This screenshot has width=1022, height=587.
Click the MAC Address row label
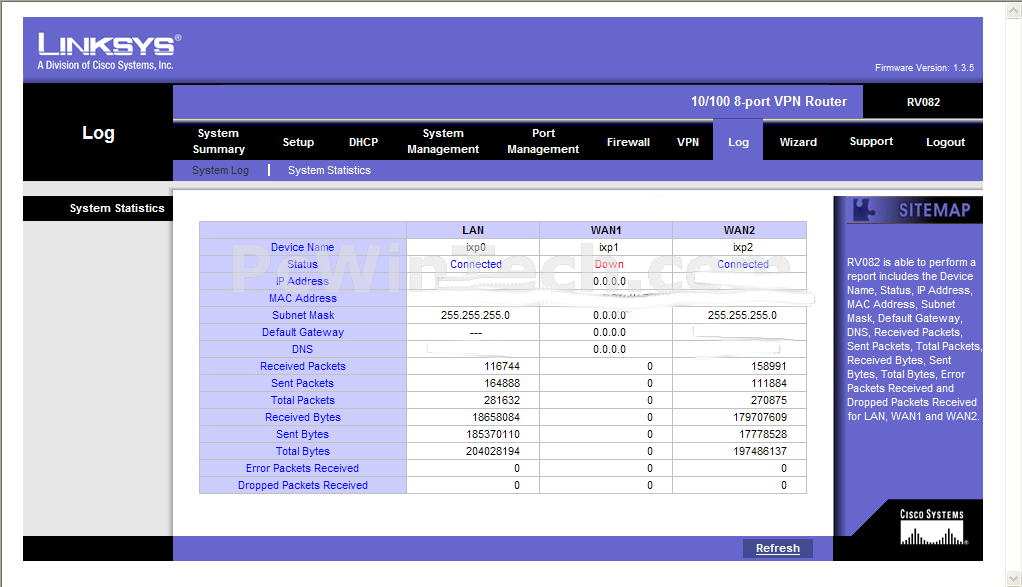(302, 298)
